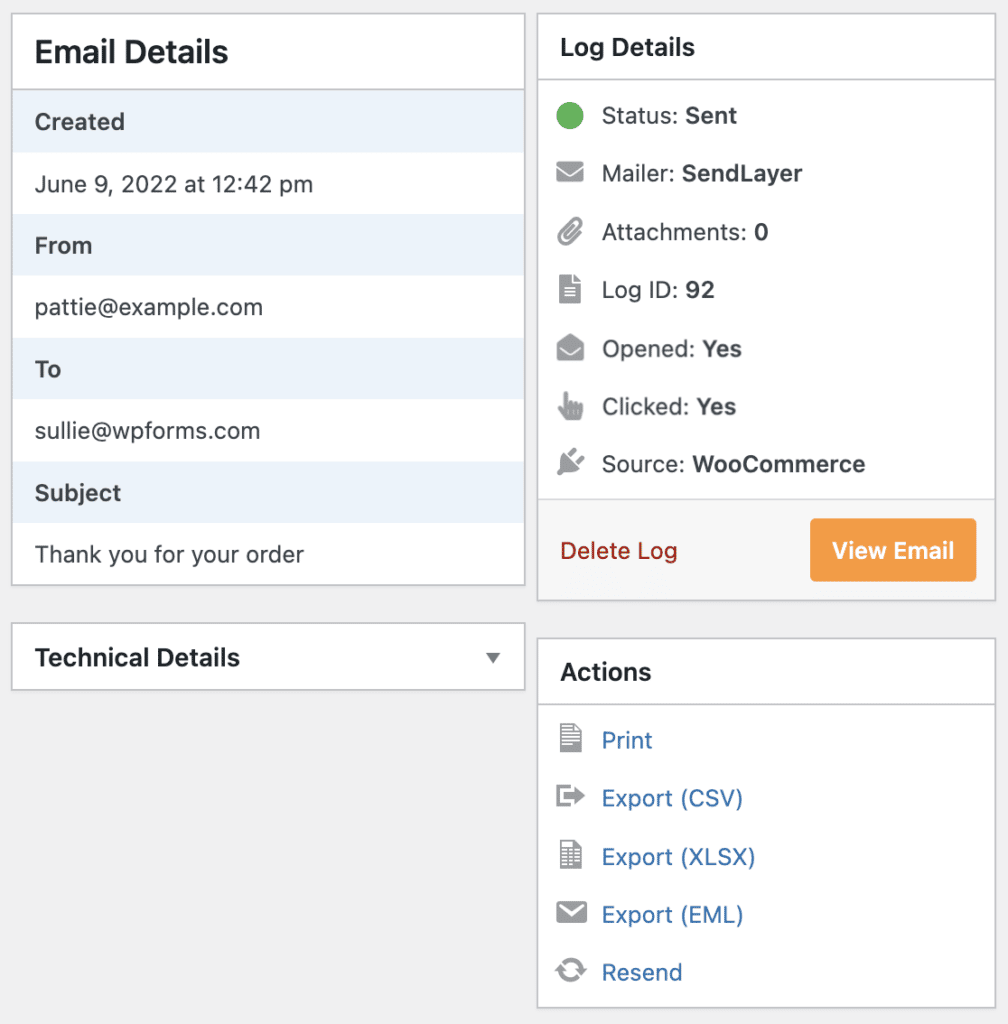
Task: Click the Opened open-envelope icon
Action: pos(570,348)
